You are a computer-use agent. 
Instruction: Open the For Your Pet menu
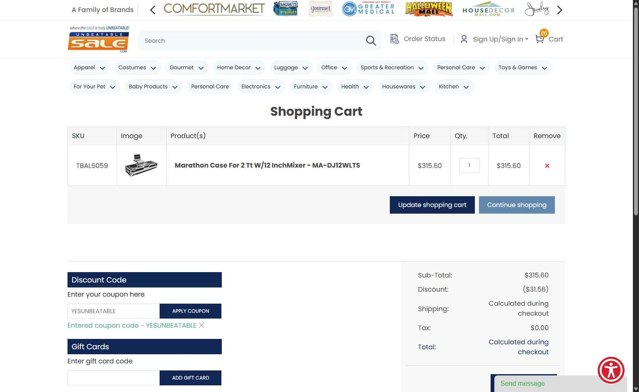pos(94,87)
